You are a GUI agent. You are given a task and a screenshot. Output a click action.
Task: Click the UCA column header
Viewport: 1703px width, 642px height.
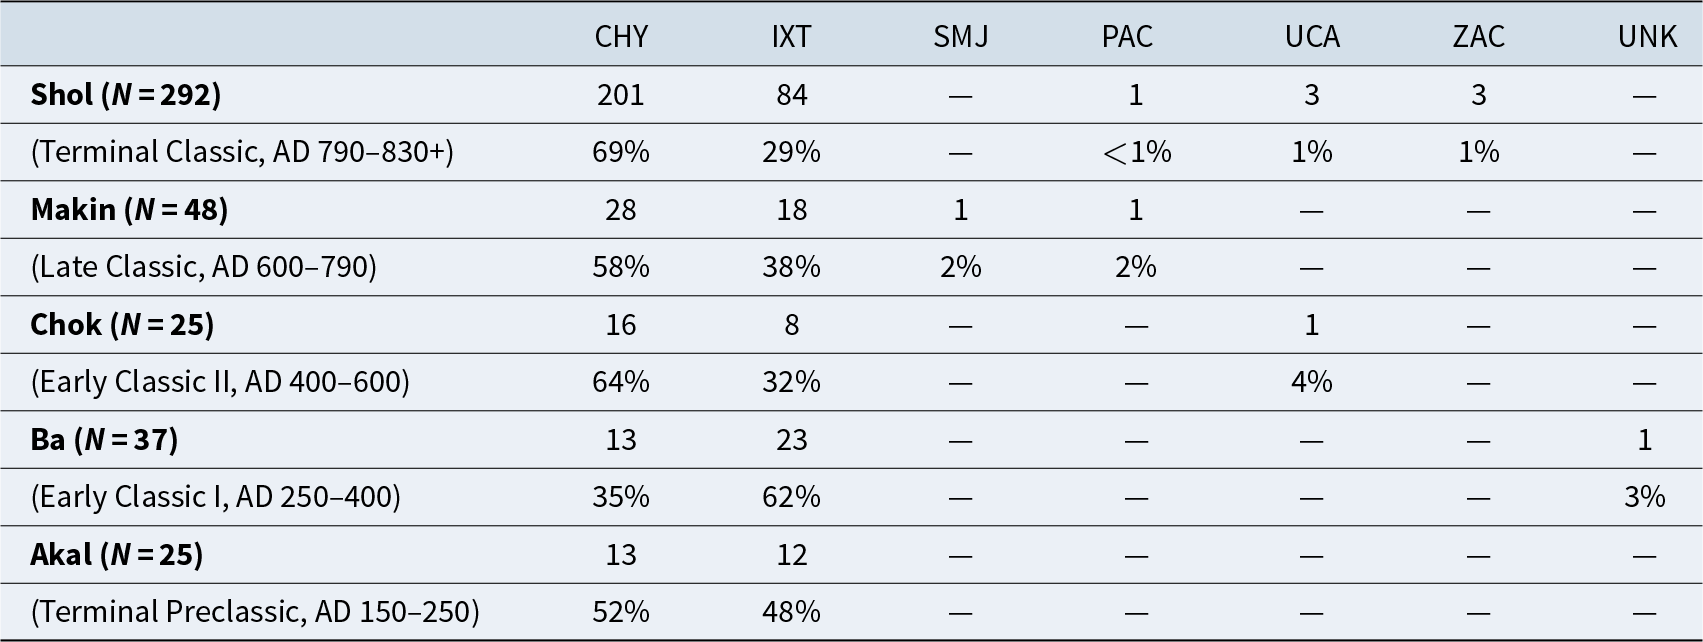[x=1312, y=37]
